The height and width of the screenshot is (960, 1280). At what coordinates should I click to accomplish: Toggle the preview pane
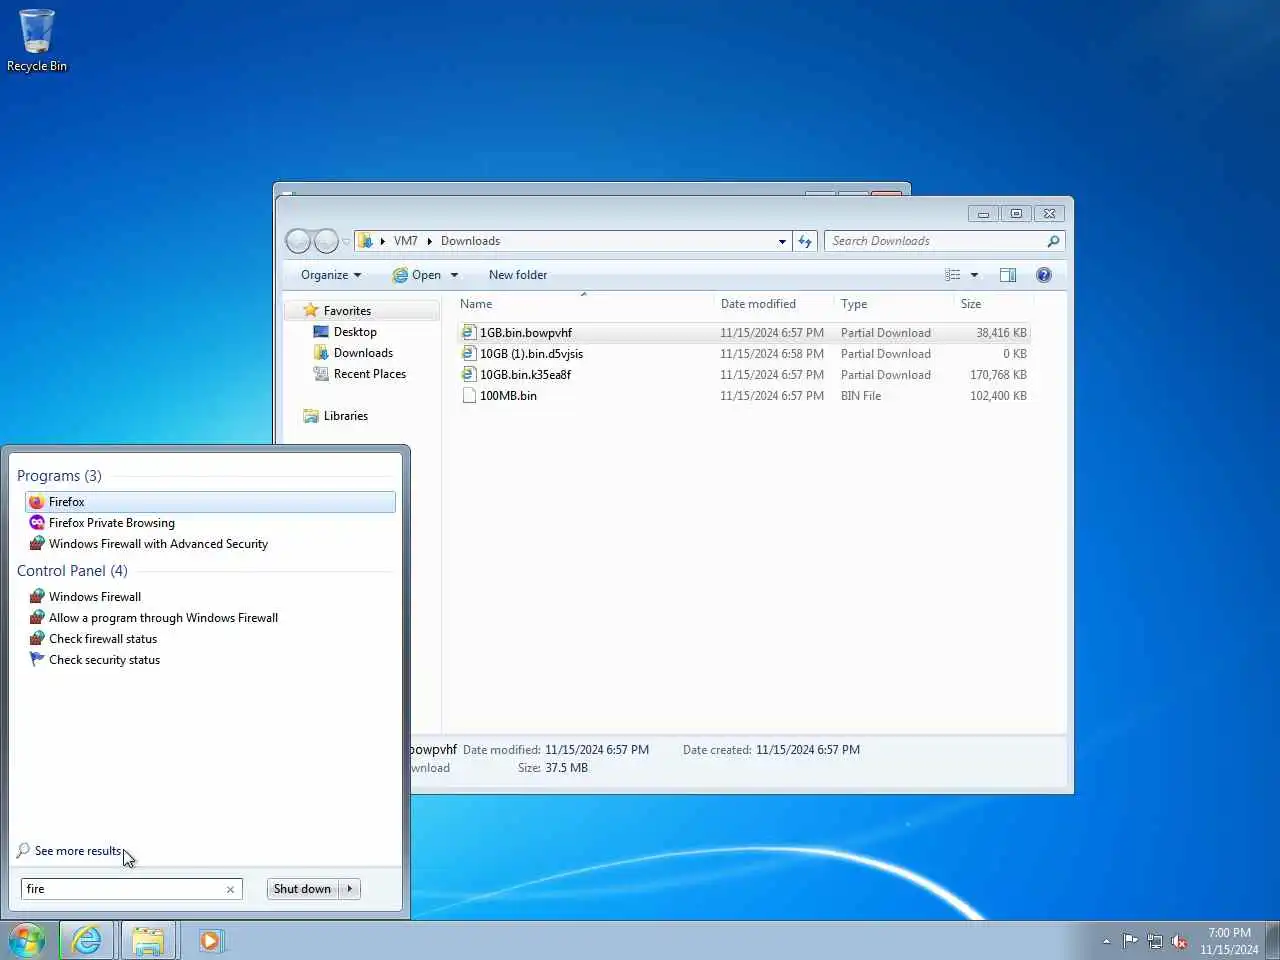(1008, 275)
